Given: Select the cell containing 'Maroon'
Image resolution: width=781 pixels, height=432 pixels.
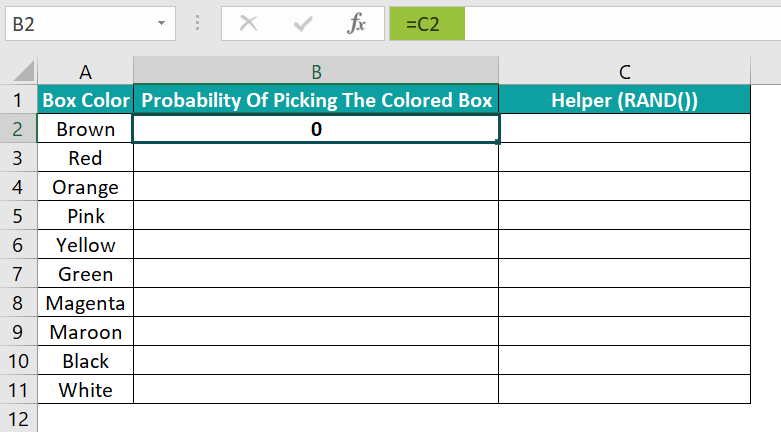Looking at the screenshot, I should [86, 331].
